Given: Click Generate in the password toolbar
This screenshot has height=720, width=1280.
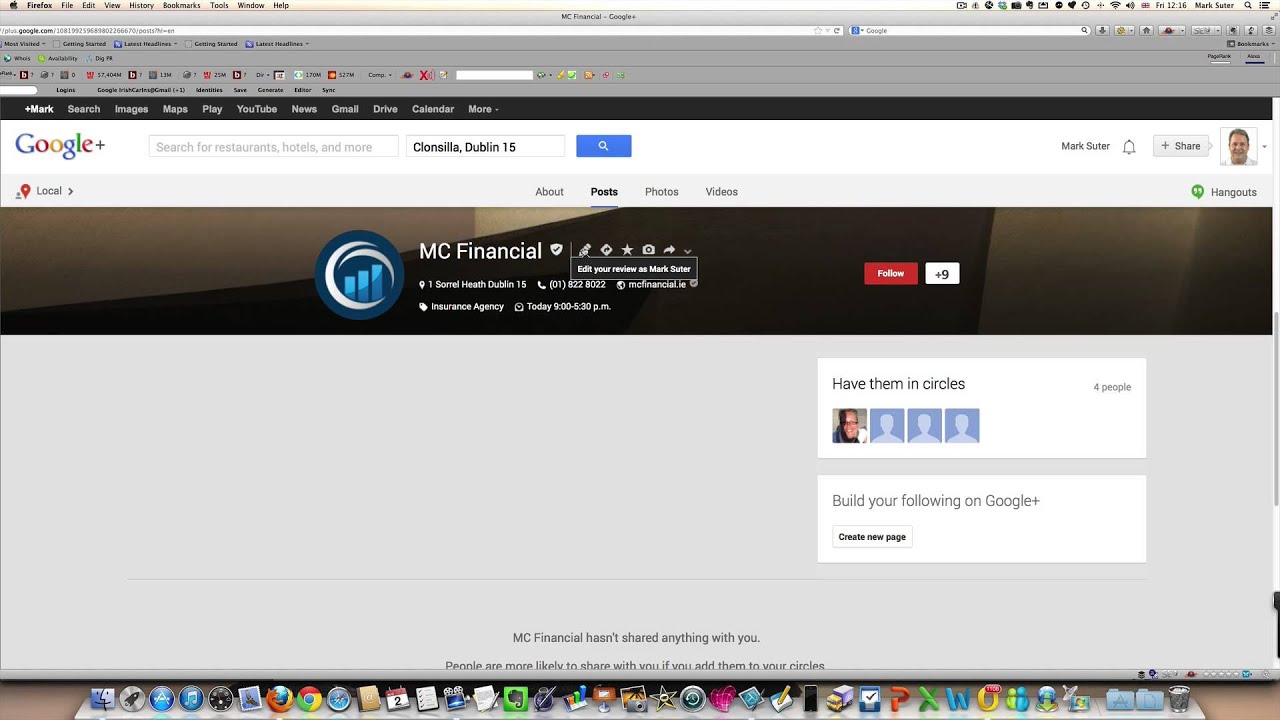Looking at the screenshot, I should pyautogui.click(x=271, y=90).
